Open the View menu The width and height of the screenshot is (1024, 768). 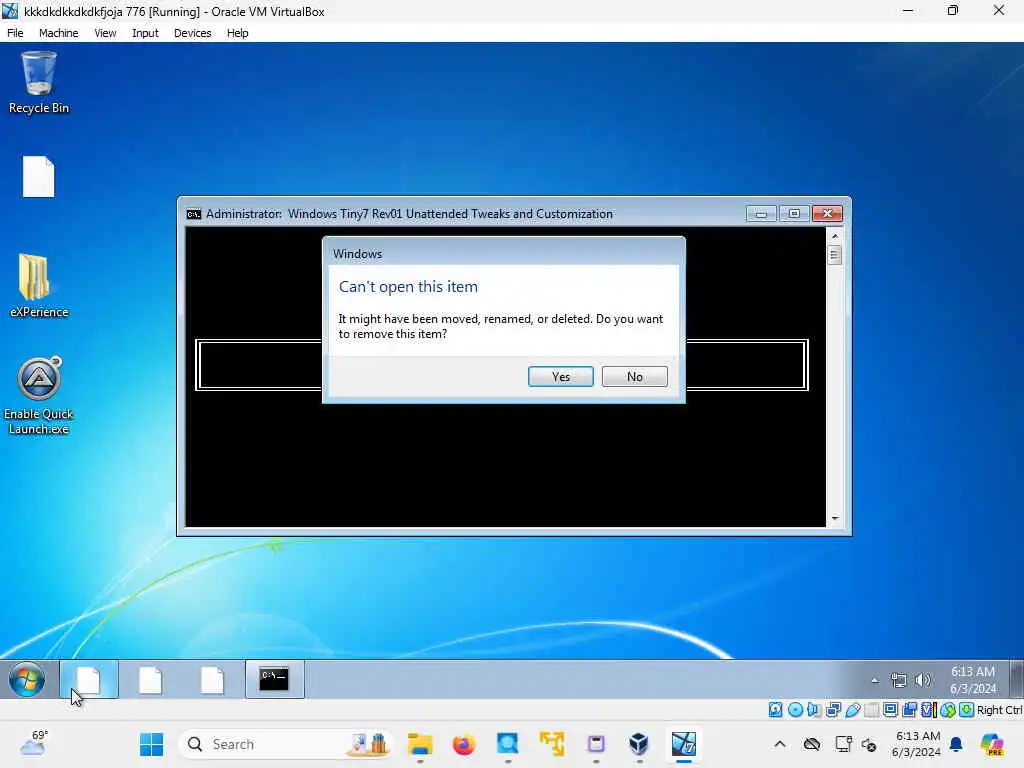click(104, 33)
